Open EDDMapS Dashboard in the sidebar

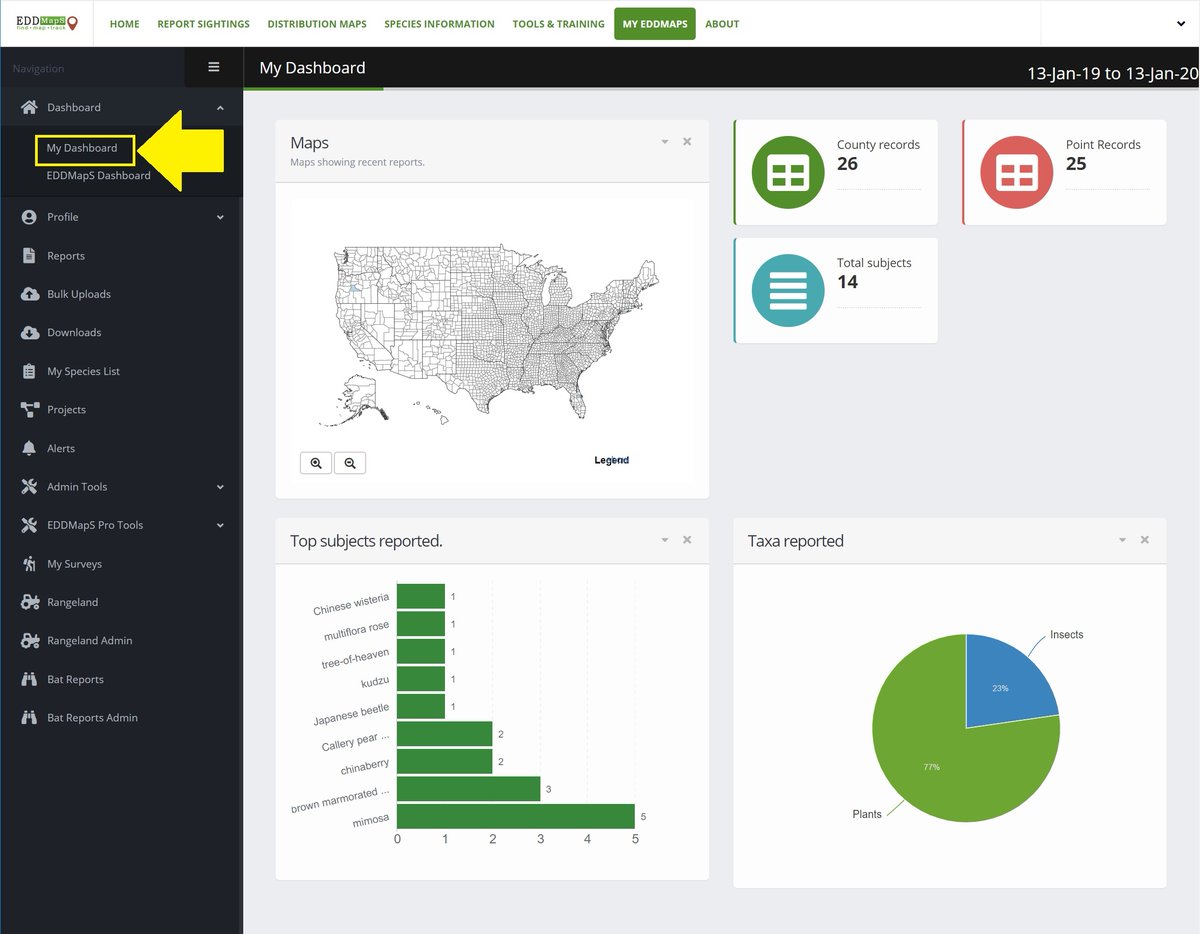[98, 176]
